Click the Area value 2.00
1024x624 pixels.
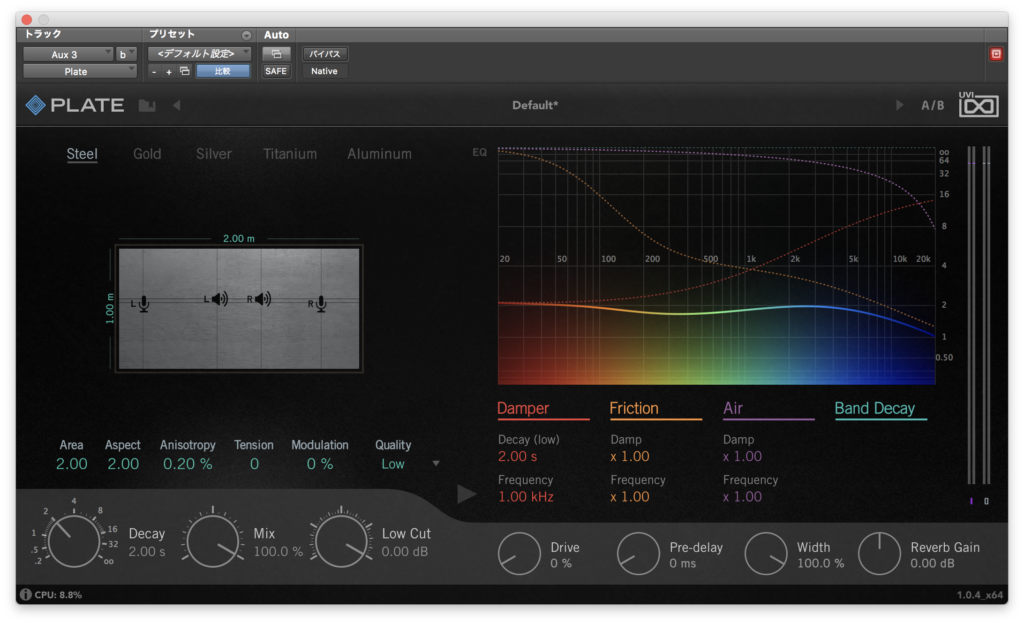click(71, 464)
